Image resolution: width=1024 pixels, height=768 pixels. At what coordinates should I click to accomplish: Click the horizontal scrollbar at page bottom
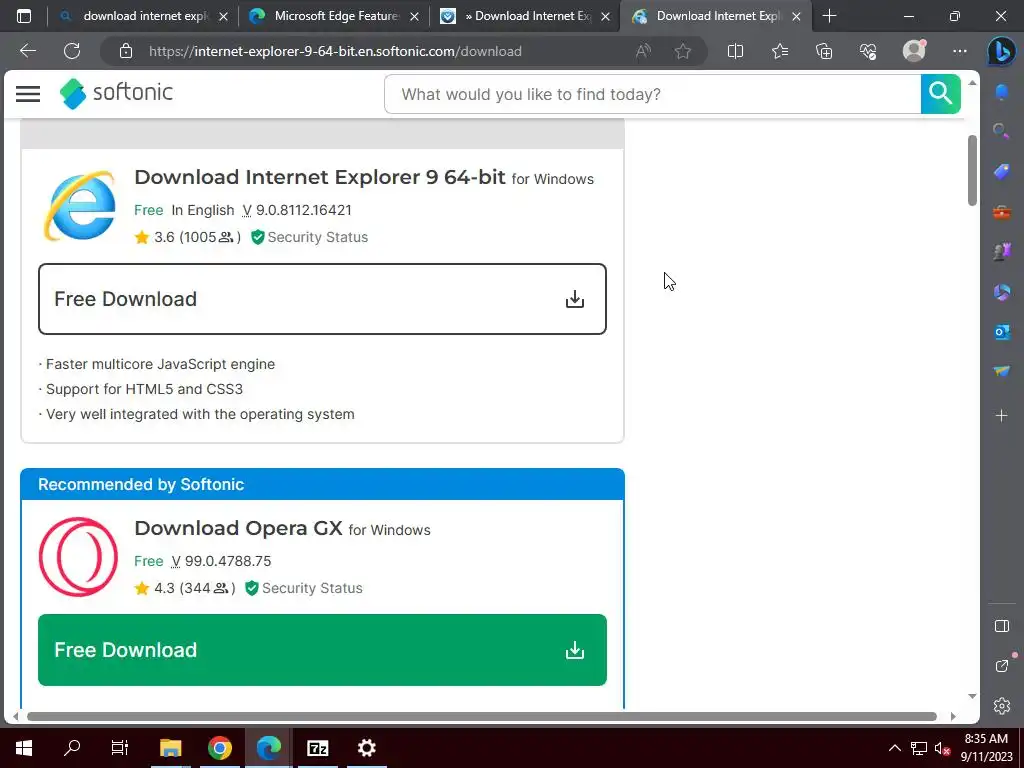tap(481, 716)
